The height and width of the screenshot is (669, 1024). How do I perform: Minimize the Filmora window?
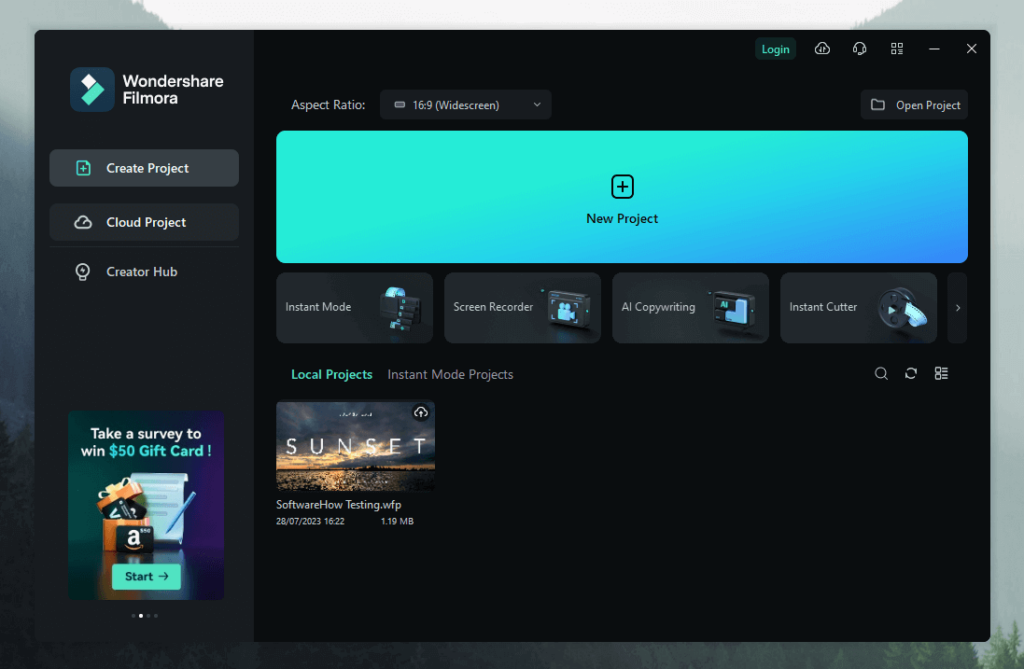coord(934,49)
